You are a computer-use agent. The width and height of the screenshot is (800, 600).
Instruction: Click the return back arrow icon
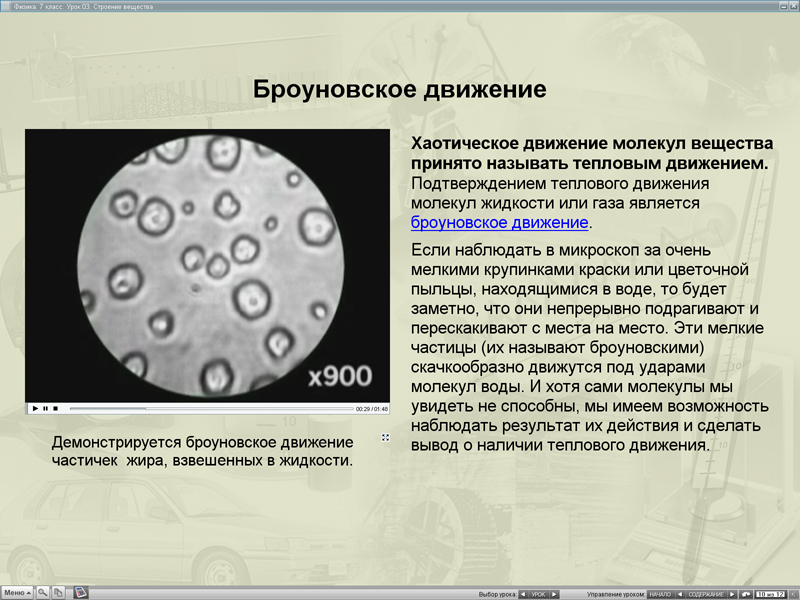point(746,594)
